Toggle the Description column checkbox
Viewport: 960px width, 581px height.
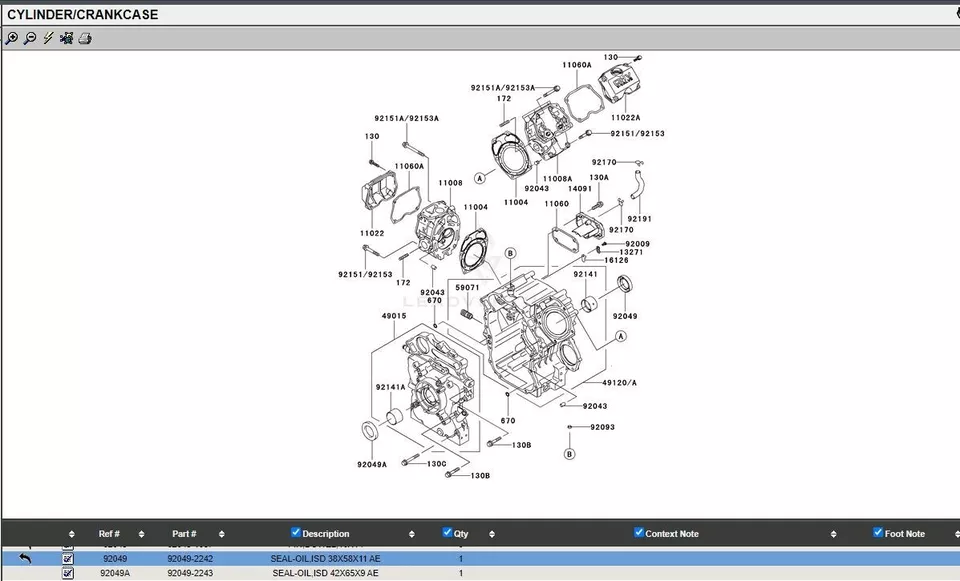coord(296,532)
